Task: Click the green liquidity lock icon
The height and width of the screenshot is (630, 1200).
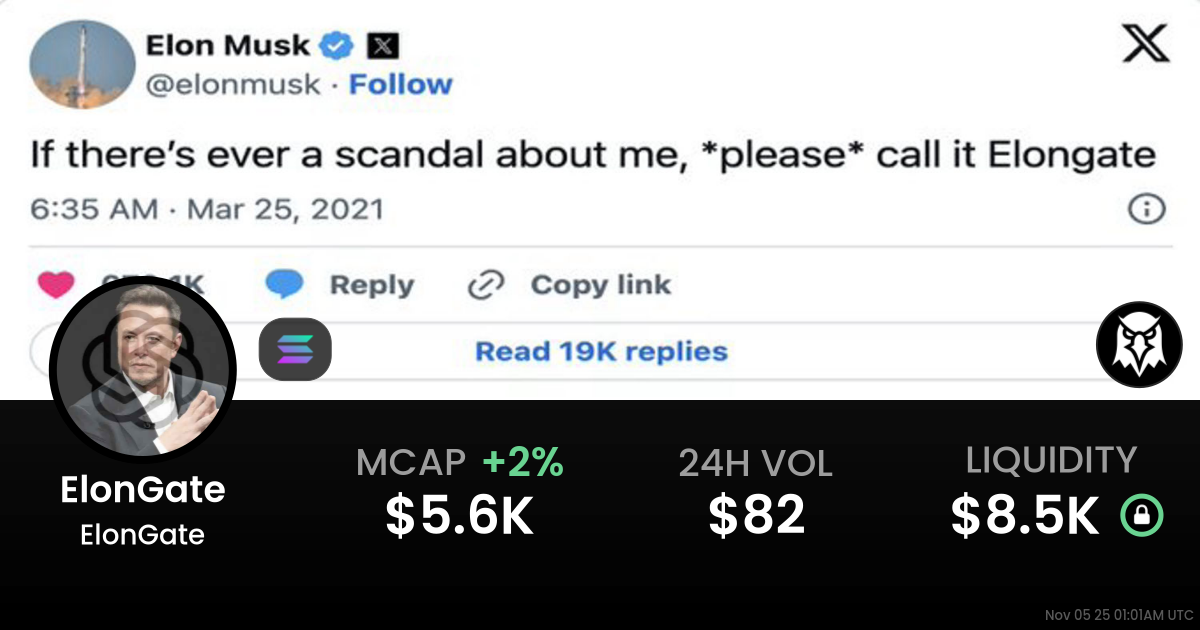Action: click(x=1141, y=515)
